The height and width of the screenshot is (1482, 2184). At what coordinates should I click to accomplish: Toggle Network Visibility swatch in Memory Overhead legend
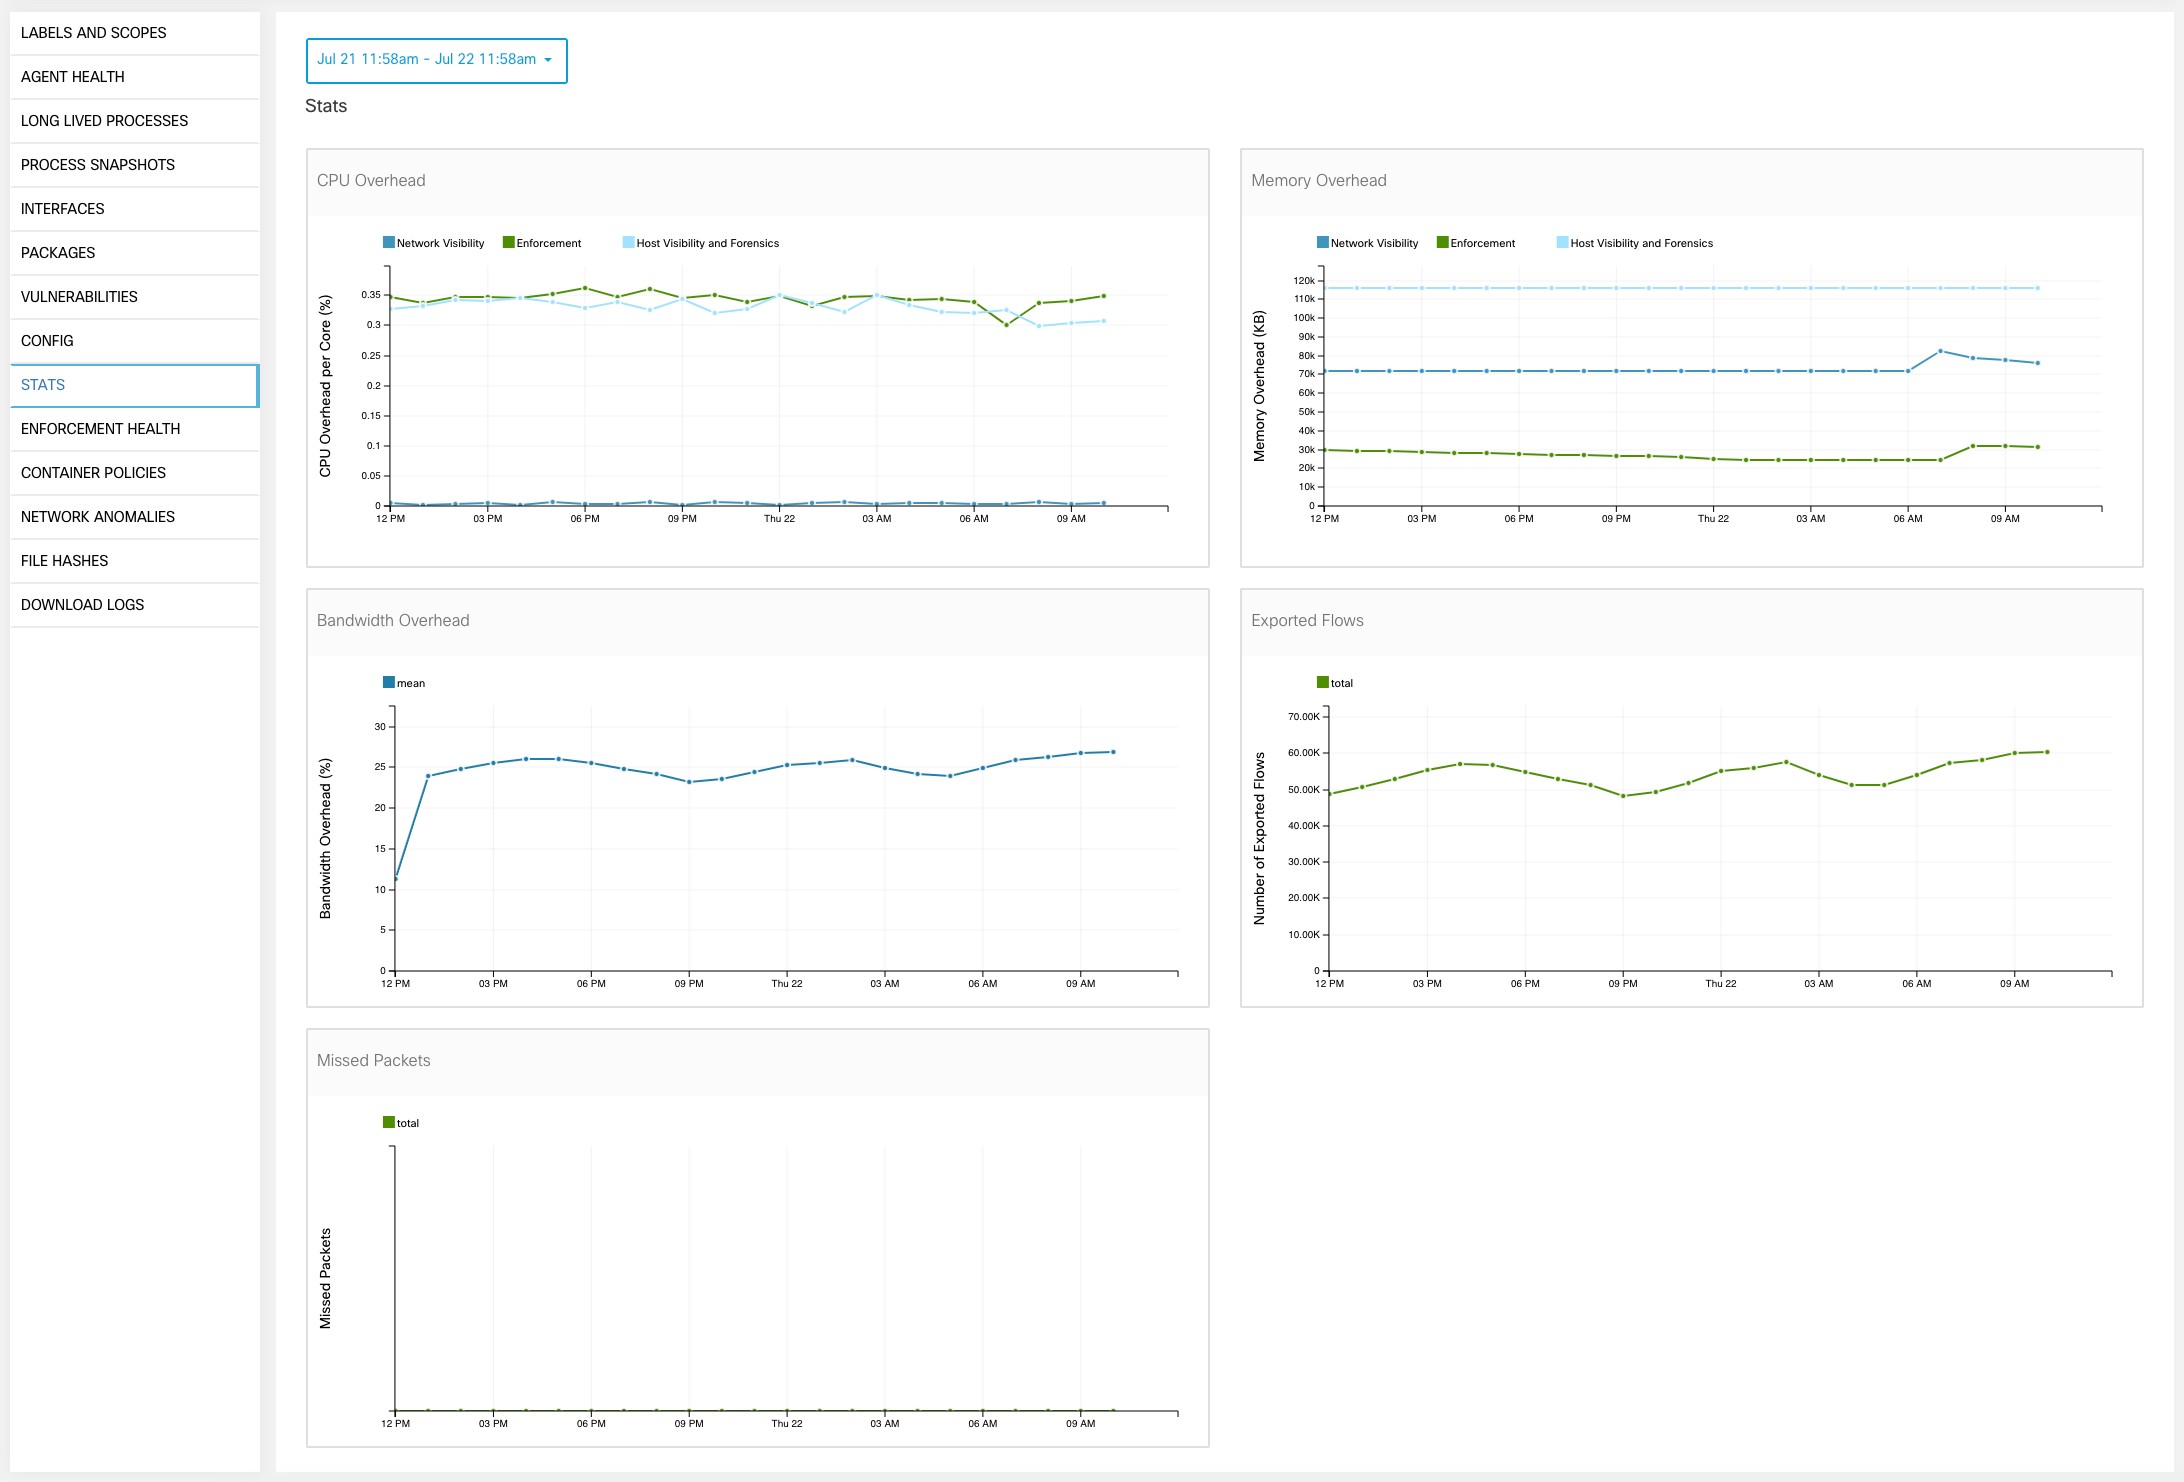point(1323,242)
